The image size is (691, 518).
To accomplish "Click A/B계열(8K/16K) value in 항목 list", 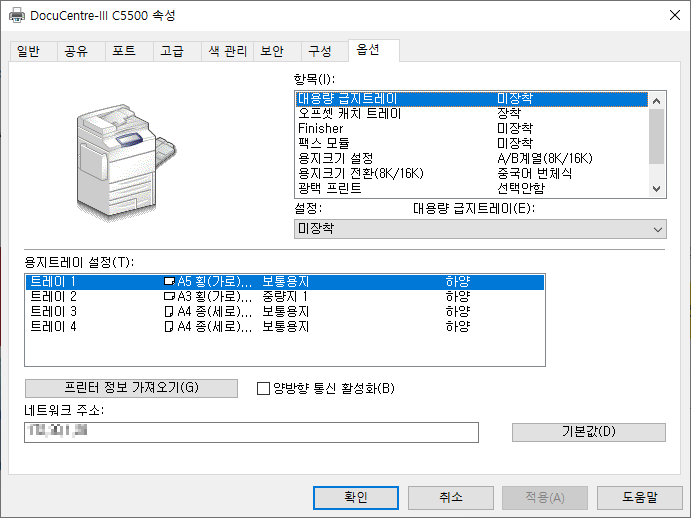I will (545, 159).
